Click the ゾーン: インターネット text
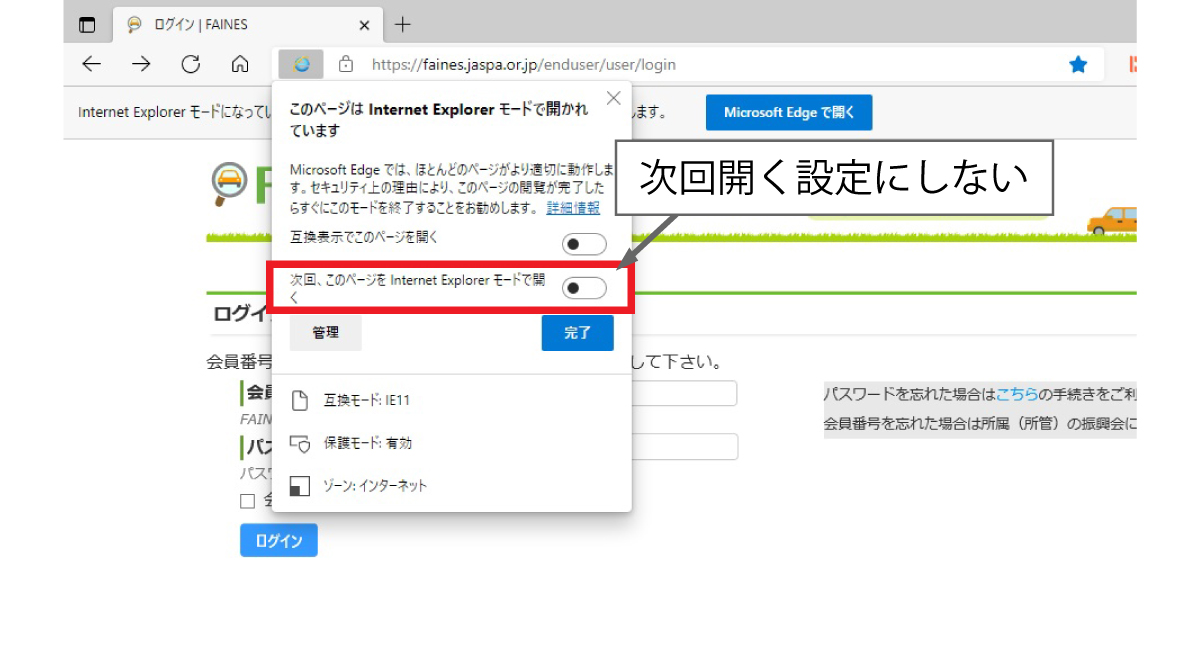1200x650 pixels. (x=374, y=486)
